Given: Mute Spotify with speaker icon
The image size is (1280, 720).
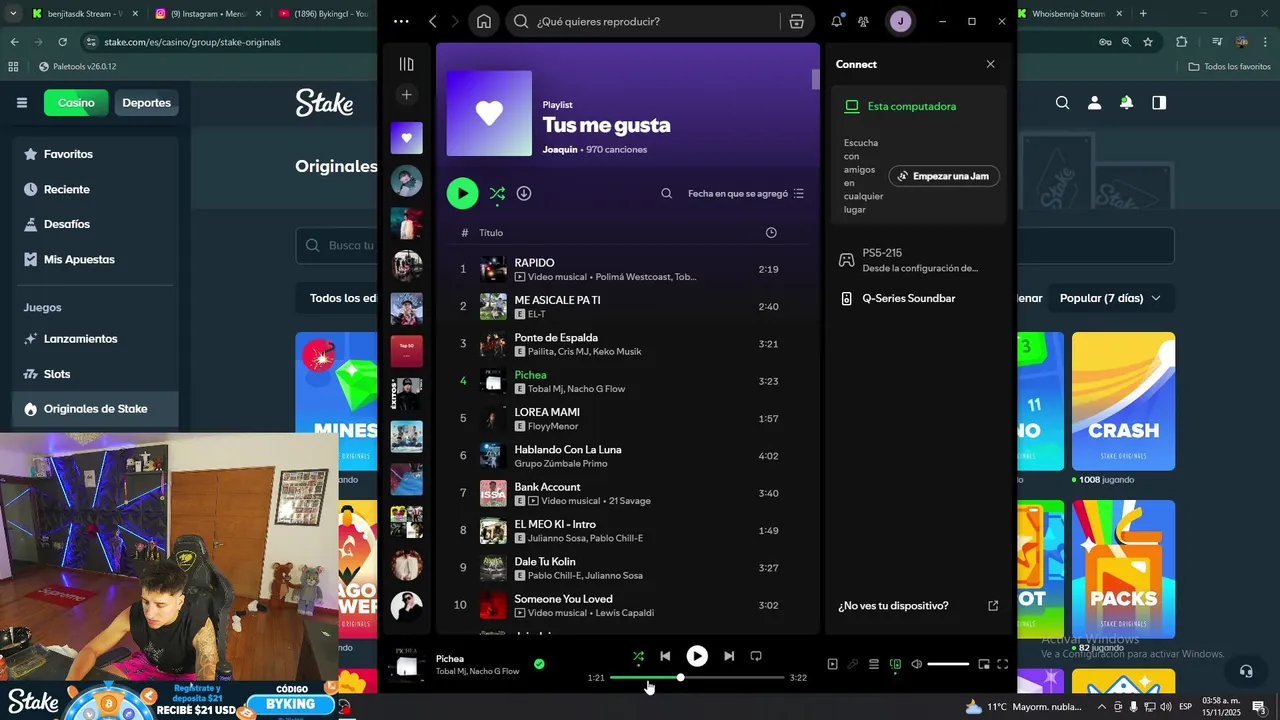Looking at the screenshot, I should [916, 664].
